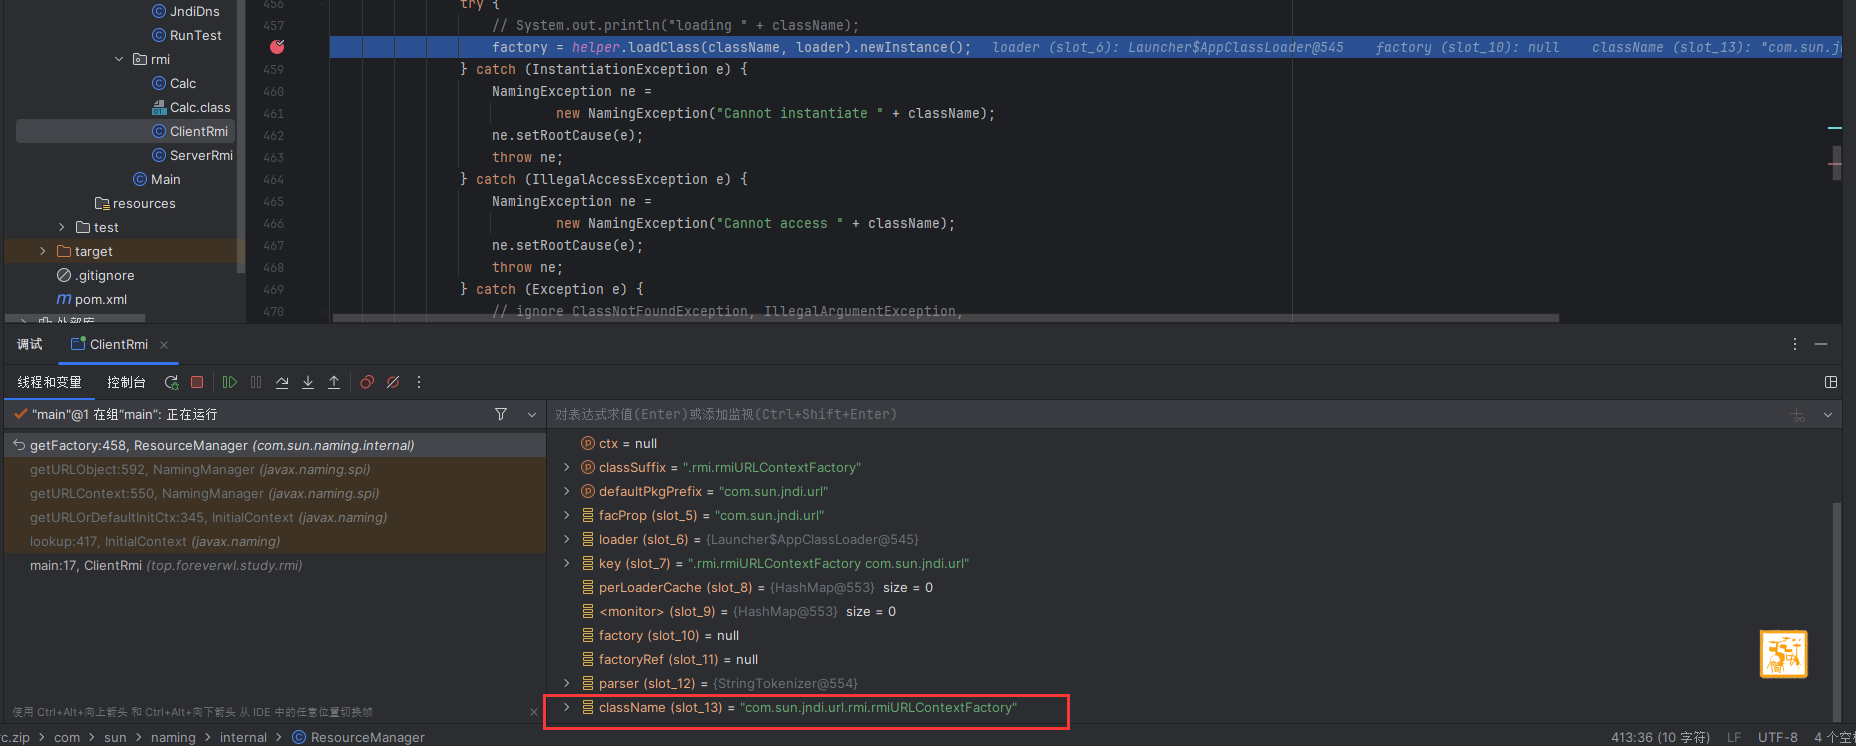Step out of current method
1856x746 pixels.
point(334,382)
